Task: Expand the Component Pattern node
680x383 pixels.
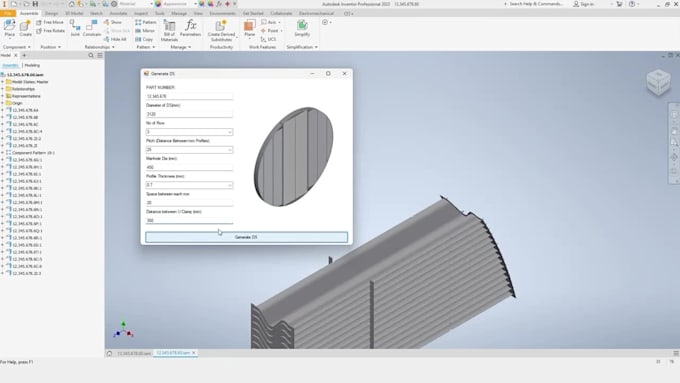Action: (3, 153)
